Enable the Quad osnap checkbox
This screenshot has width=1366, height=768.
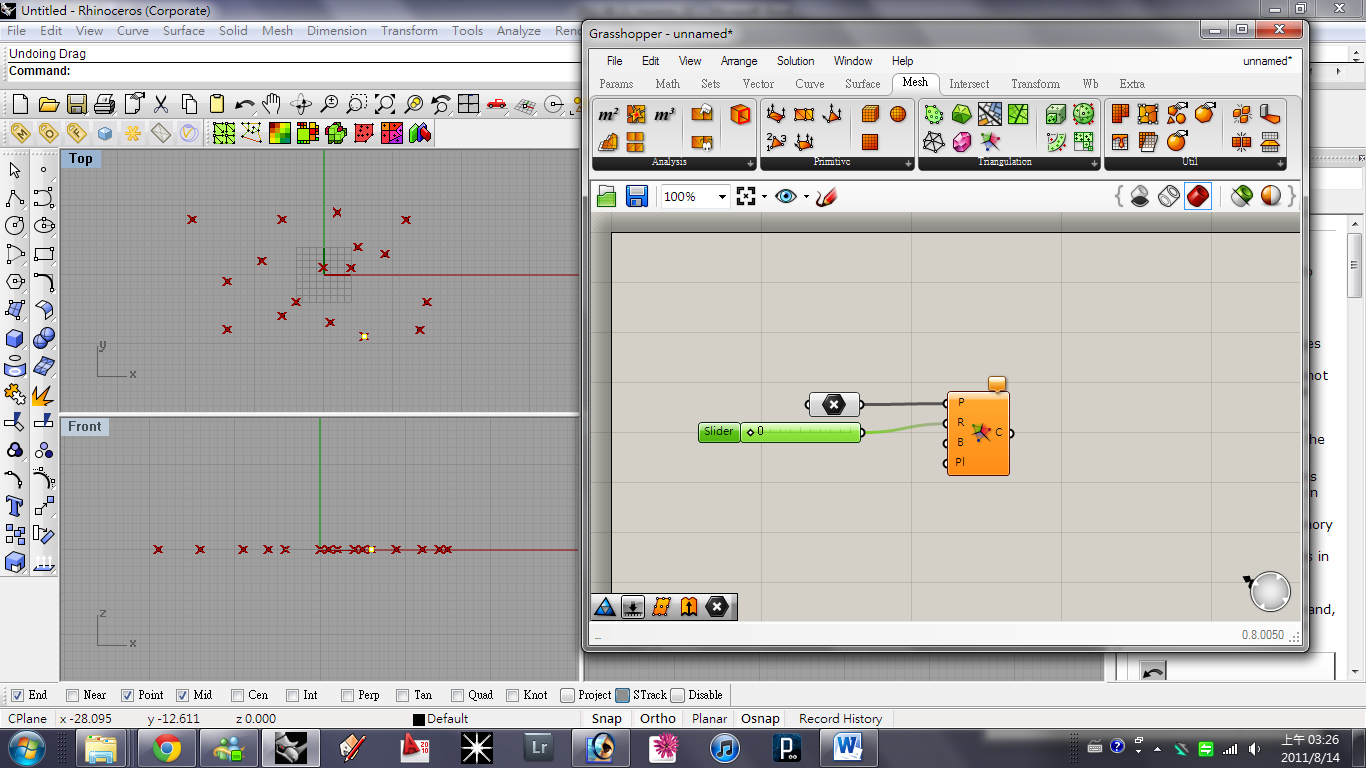pos(457,695)
